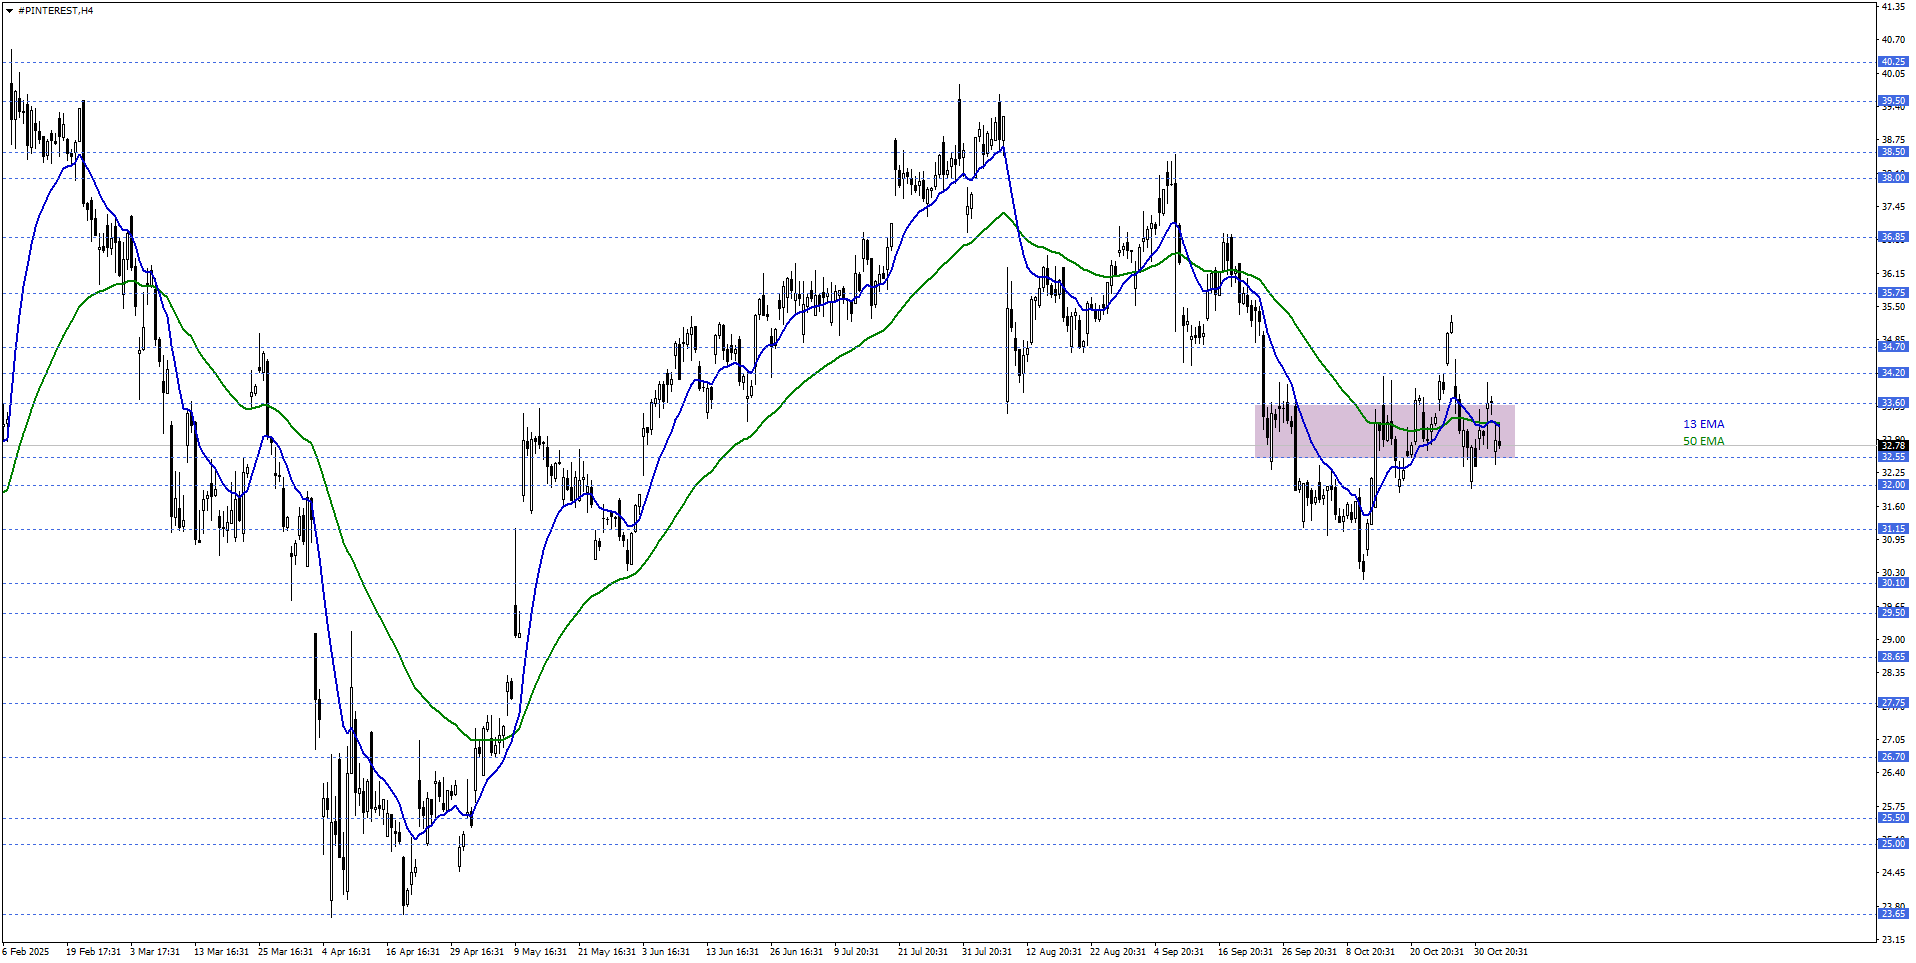Image resolution: width=1916 pixels, height=963 pixels.
Task: Select the 31.15 price level tag
Action: coord(1893,529)
